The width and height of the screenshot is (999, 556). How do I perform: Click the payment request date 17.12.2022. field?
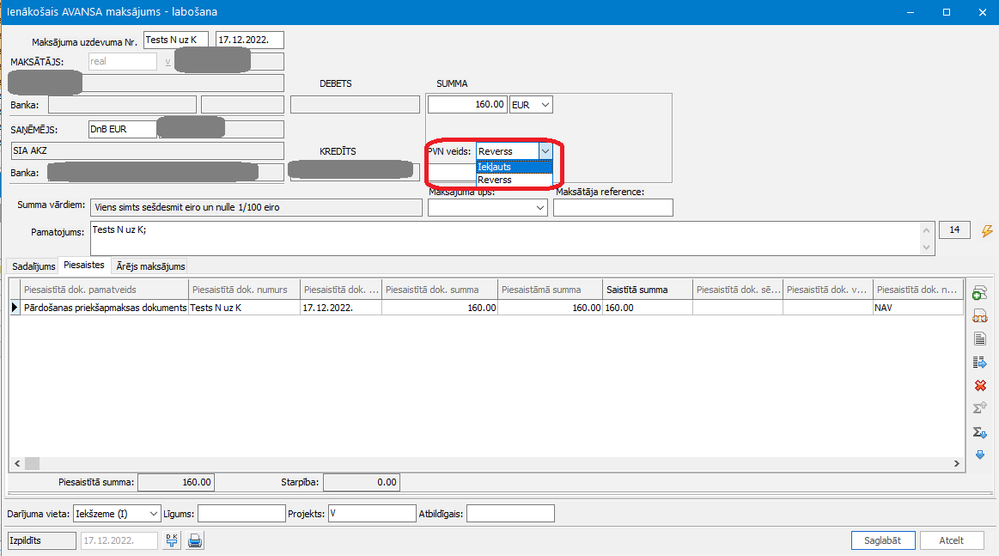click(x=250, y=39)
